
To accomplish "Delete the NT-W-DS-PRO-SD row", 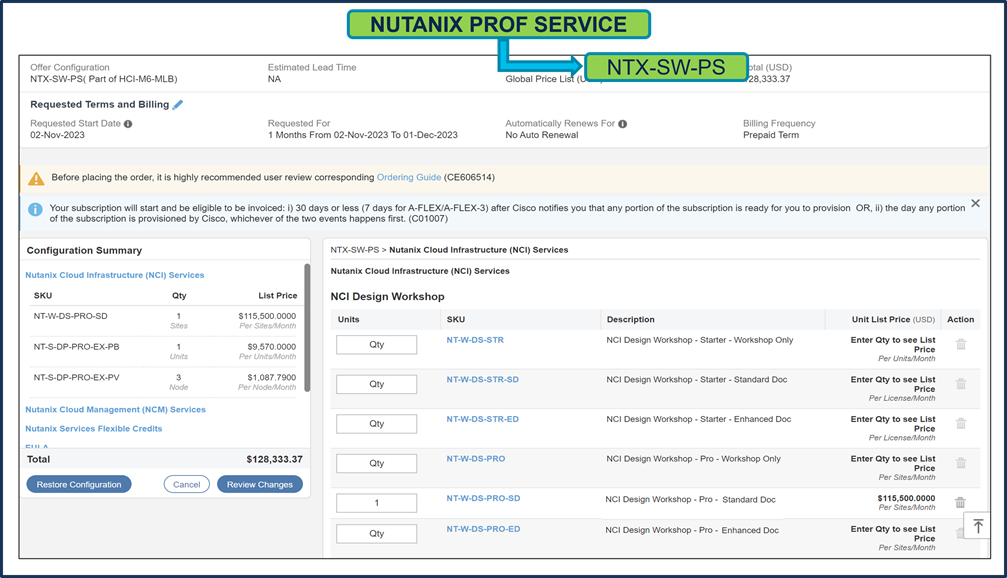I will [x=960, y=502].
